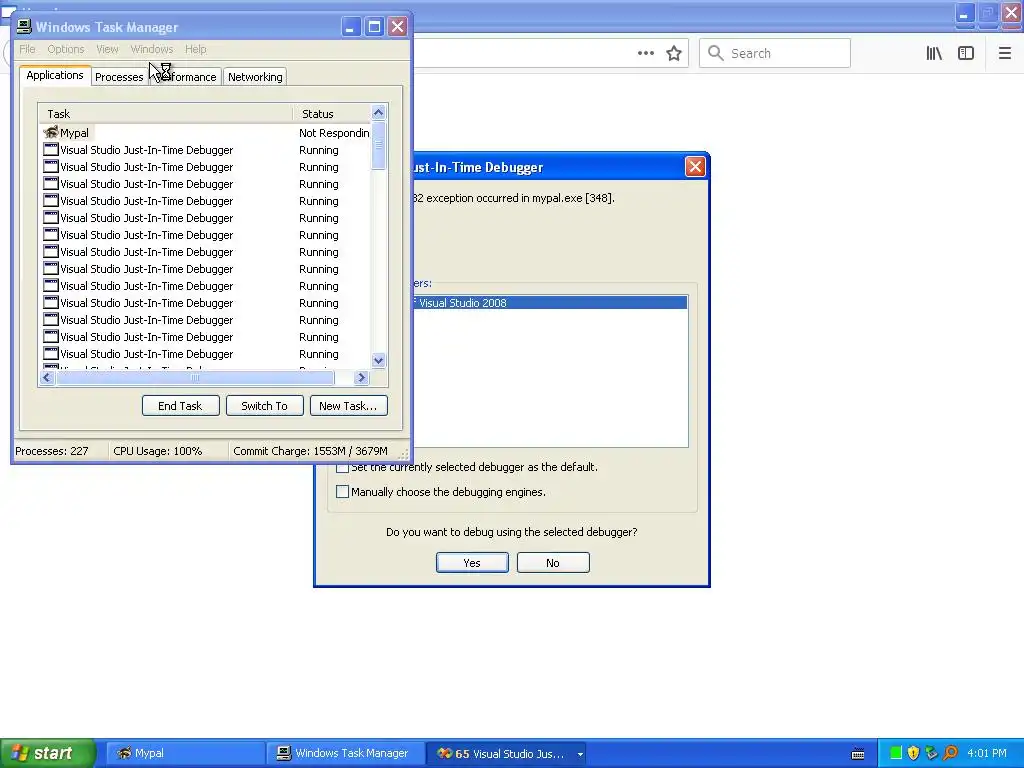Click New Task... button
The height and width of the screenshot is (768, 1024).
349,406
